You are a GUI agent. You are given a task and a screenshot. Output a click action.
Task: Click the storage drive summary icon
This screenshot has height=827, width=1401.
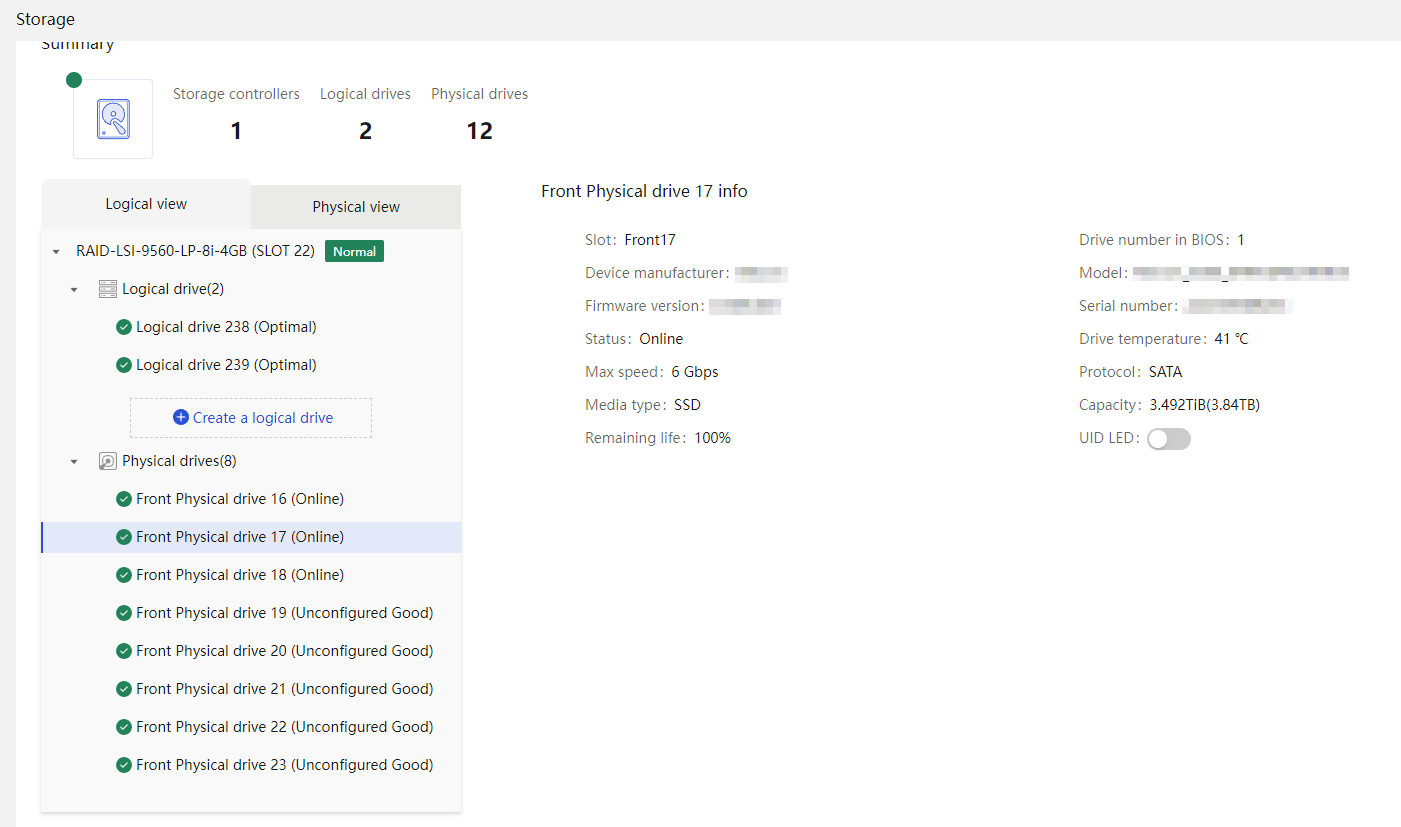click(x=113, y=119)
